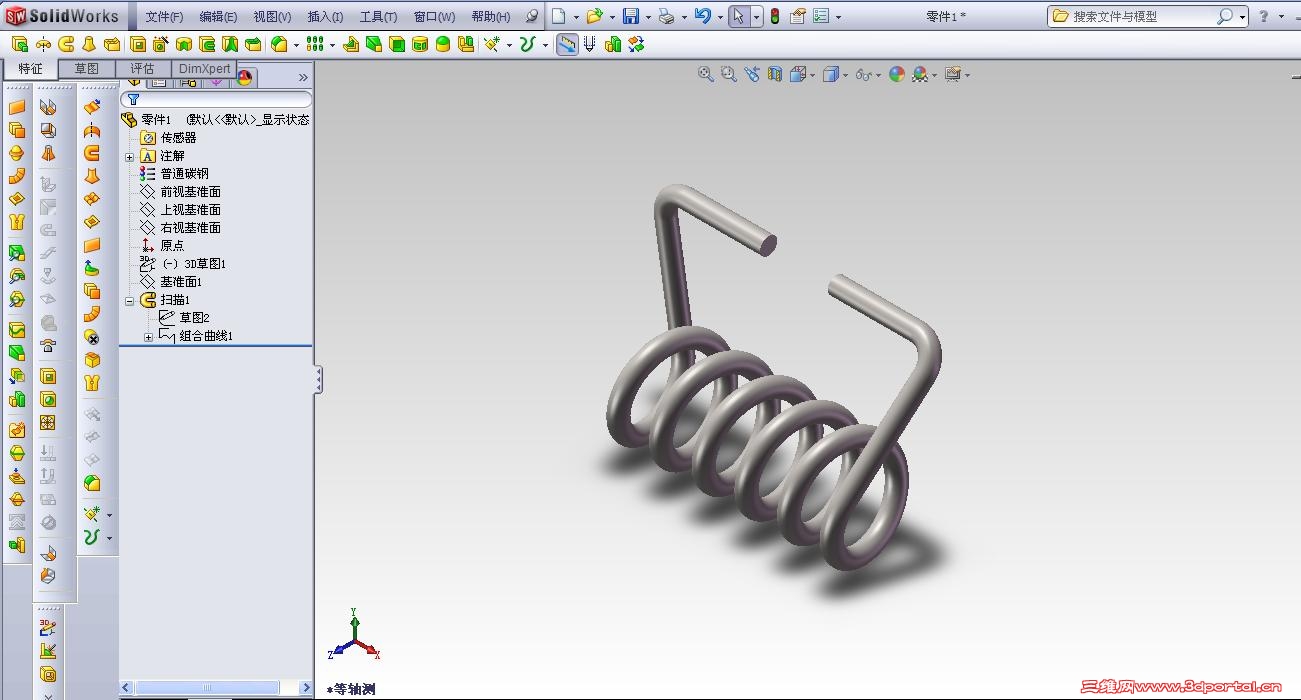Expand the 组合曲线1 node

[x=149, y=337]
